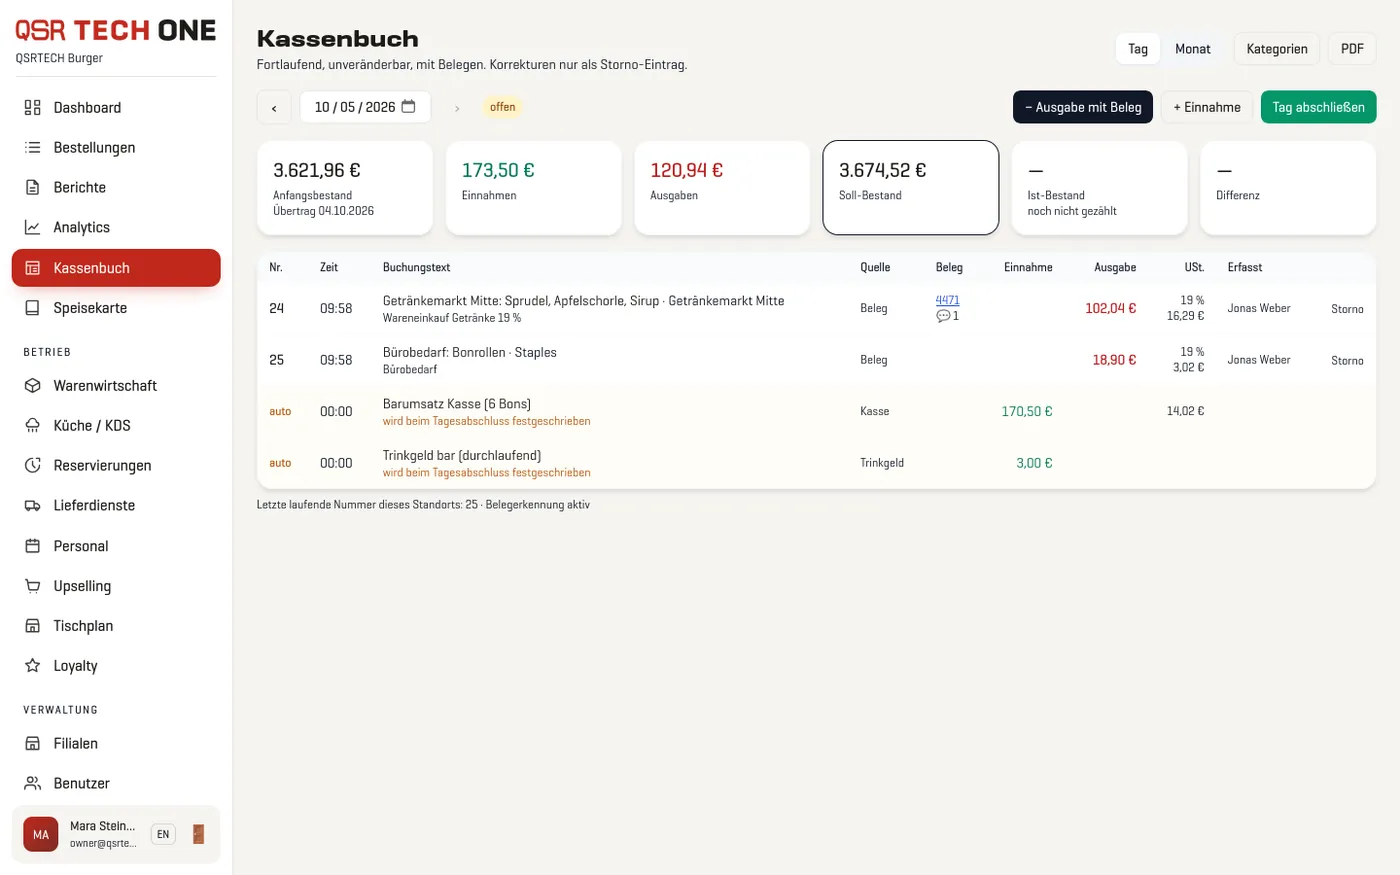Add a new Einnahme
This screenshot has height=875, width=1400.
coord(1207,107)
